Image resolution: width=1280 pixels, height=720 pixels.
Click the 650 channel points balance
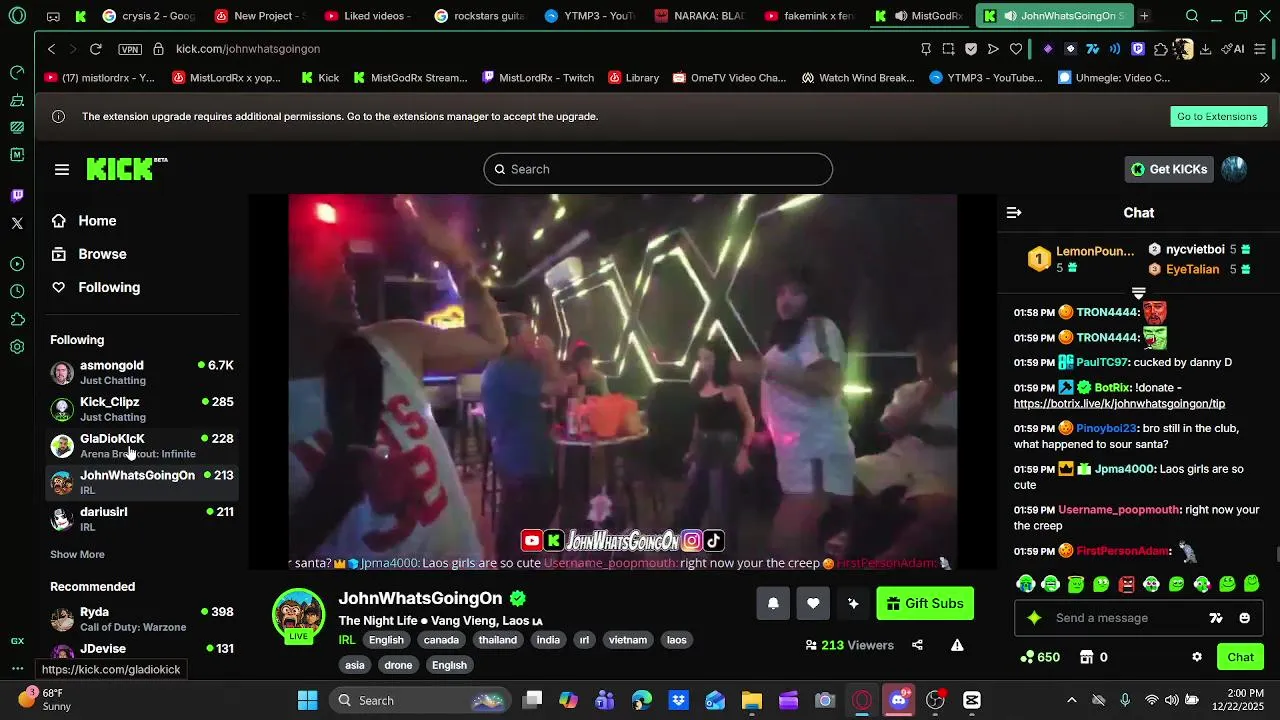pos(1040,657)
